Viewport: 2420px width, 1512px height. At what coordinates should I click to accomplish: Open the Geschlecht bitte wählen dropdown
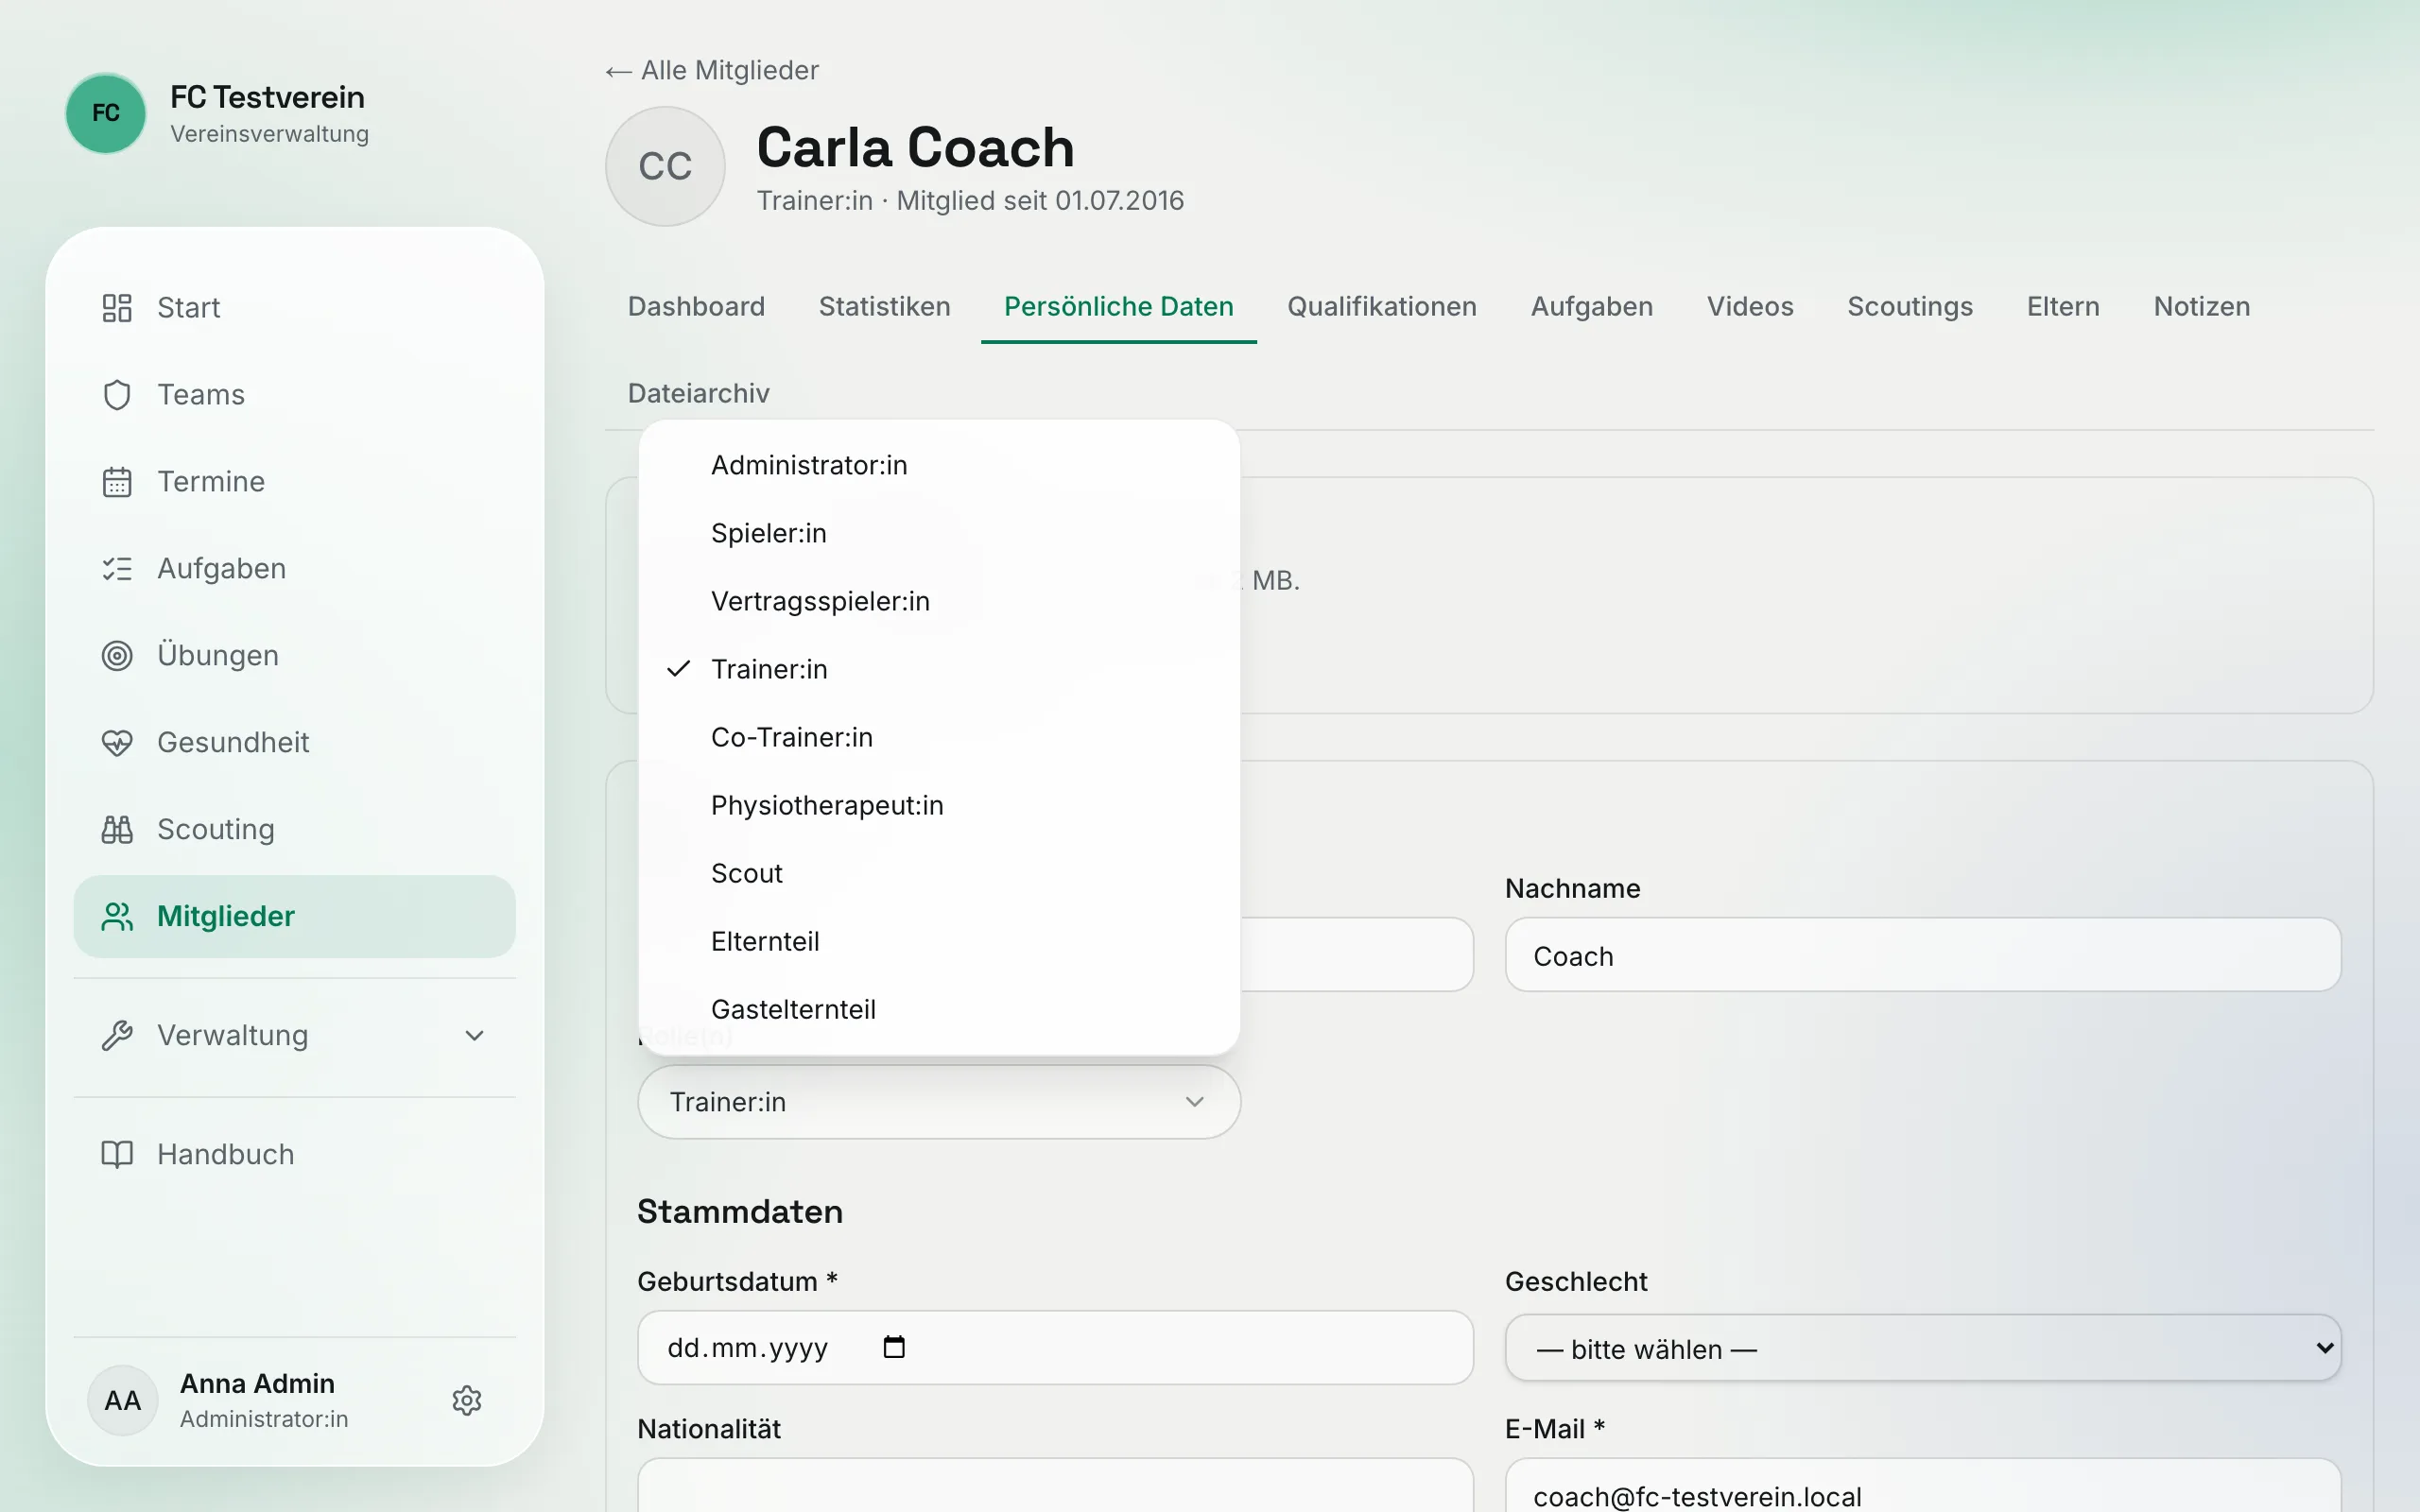click(1923, 1349)
